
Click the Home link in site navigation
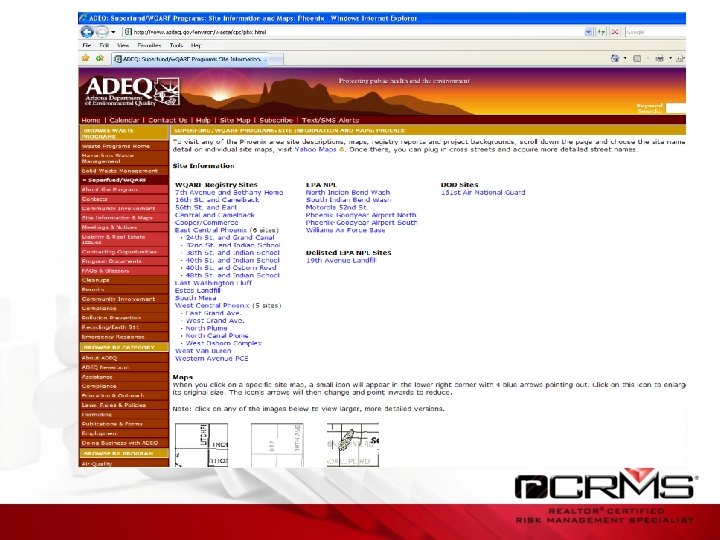[91, 120]
